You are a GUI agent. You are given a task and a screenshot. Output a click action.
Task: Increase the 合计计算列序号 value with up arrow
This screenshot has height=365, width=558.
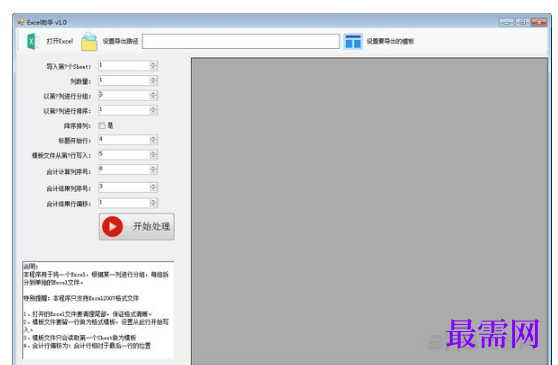coord(153,168)
